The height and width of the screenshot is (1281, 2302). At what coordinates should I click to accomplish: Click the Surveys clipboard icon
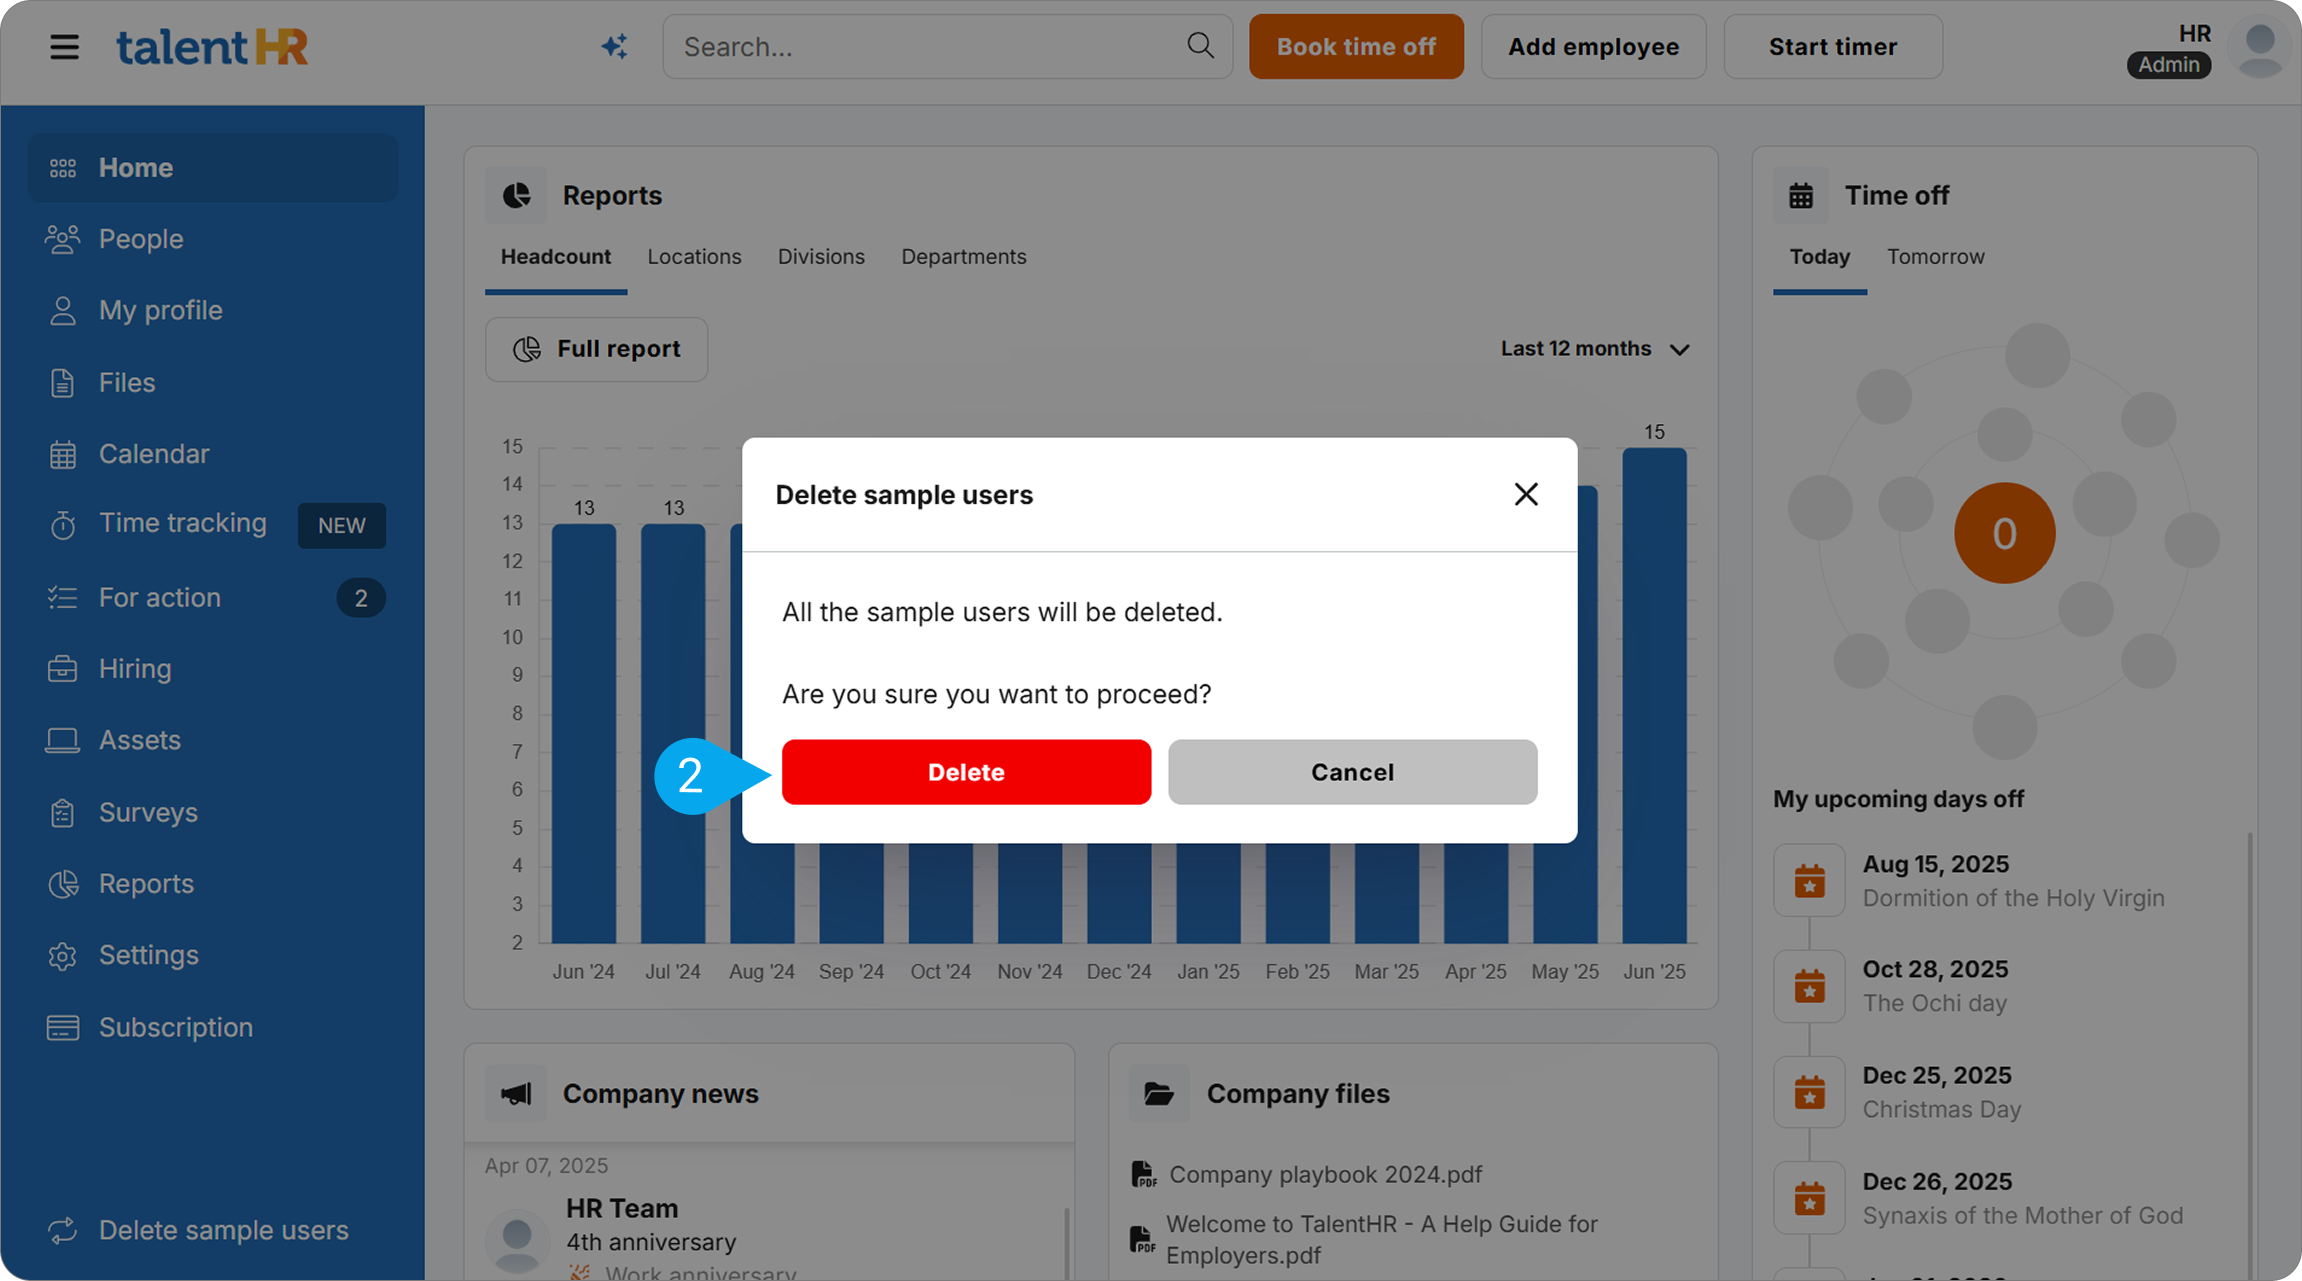[x=62, y=813]
